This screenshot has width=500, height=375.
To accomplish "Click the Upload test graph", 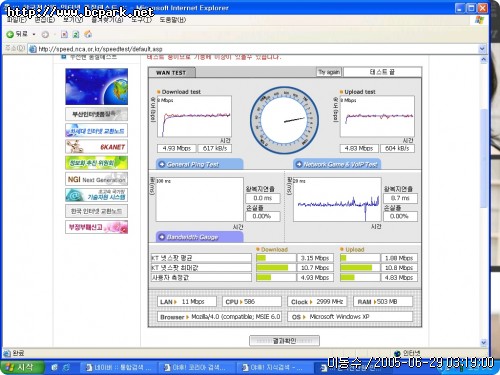I will (377, 116).
